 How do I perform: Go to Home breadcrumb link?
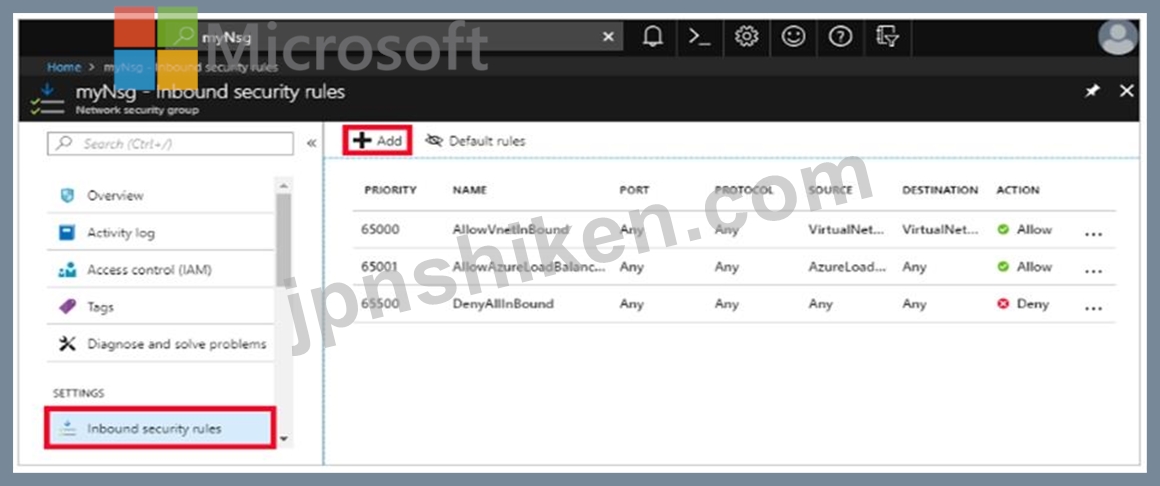click(64, 67)
